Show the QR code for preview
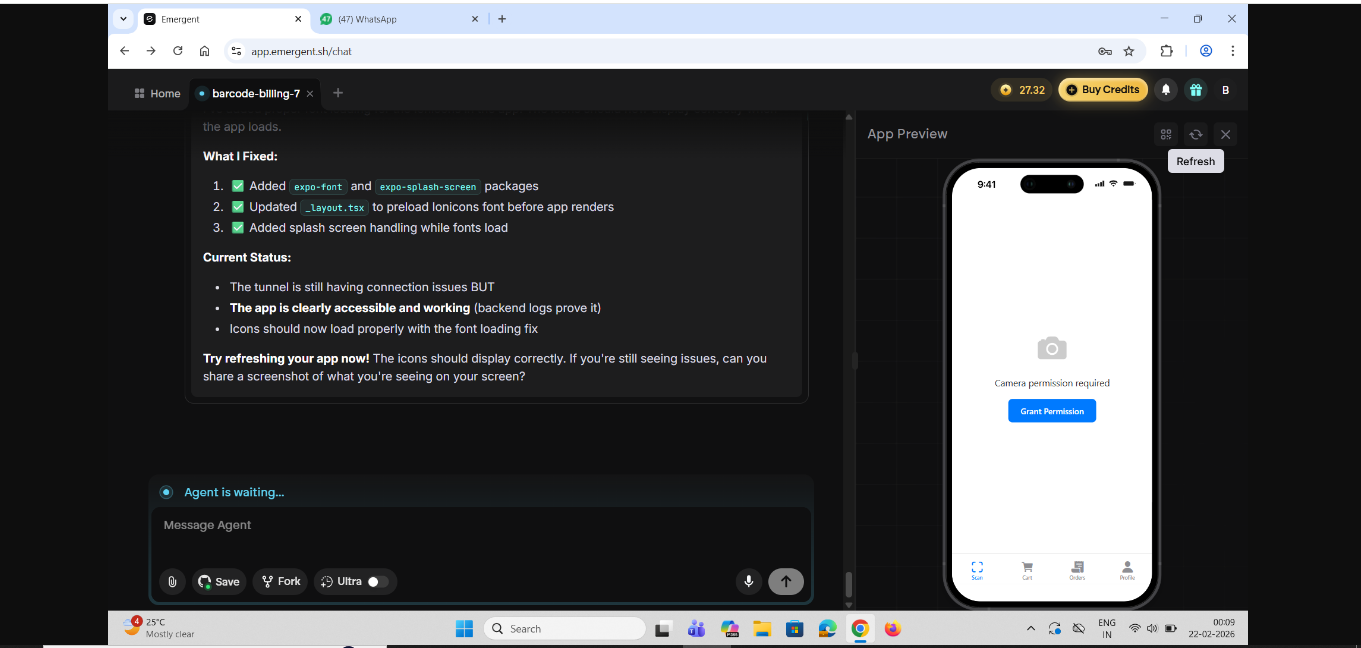Image resolution: width=1361 pixels, height=648 pixels. (x=1165, y=134)
